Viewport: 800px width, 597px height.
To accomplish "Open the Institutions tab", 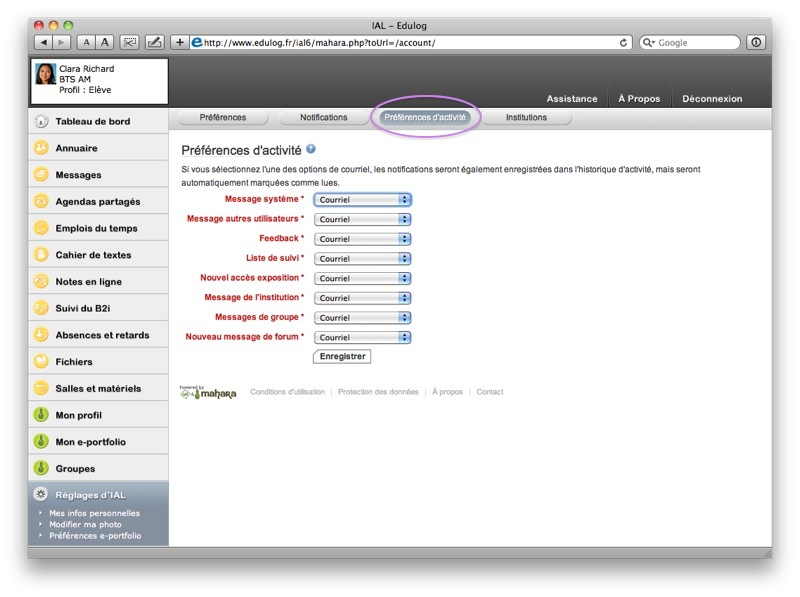I will click(526, 118).
